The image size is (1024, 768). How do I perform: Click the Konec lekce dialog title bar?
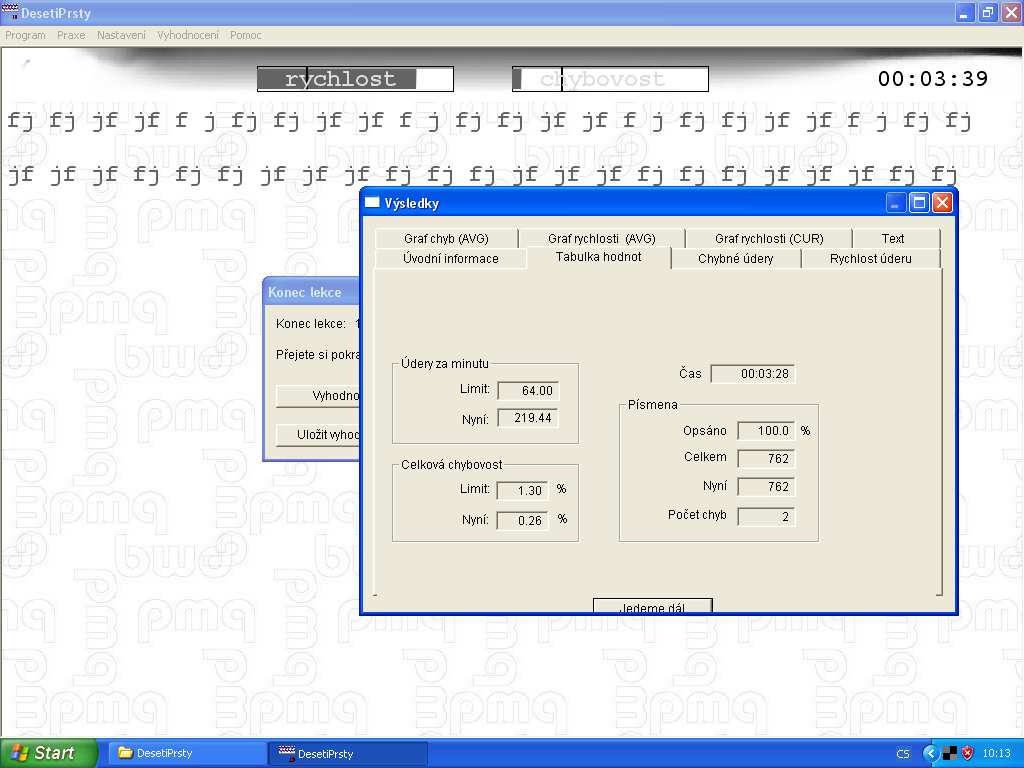click(312, 292)
